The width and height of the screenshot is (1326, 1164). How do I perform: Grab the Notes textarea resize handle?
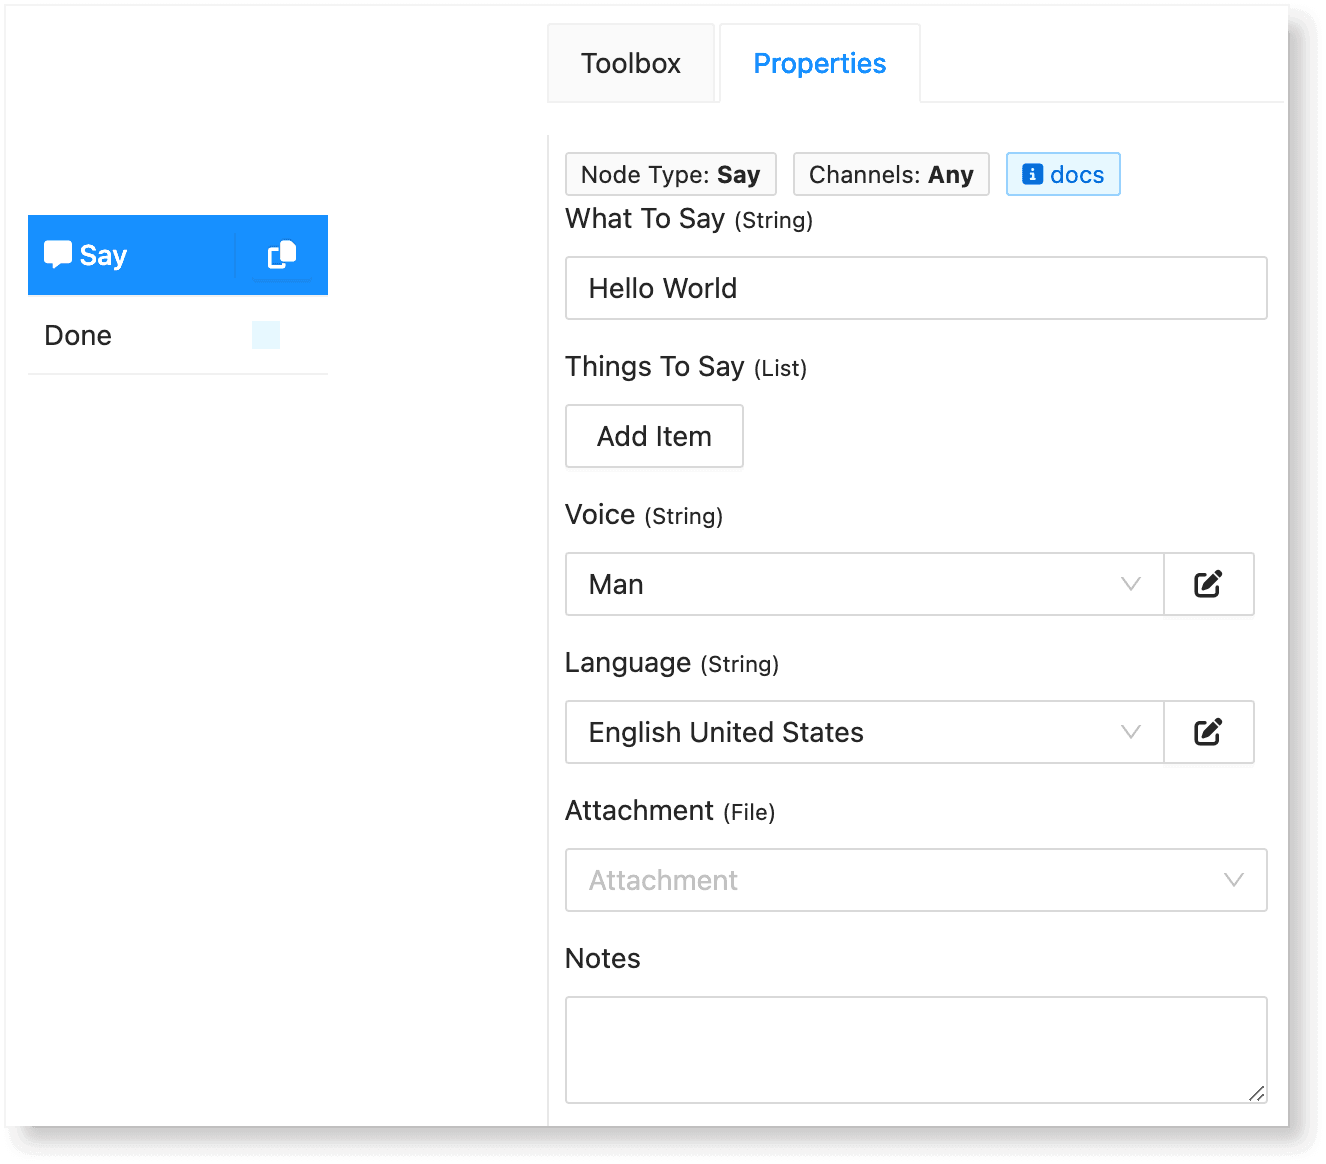coord(1257,1093)
